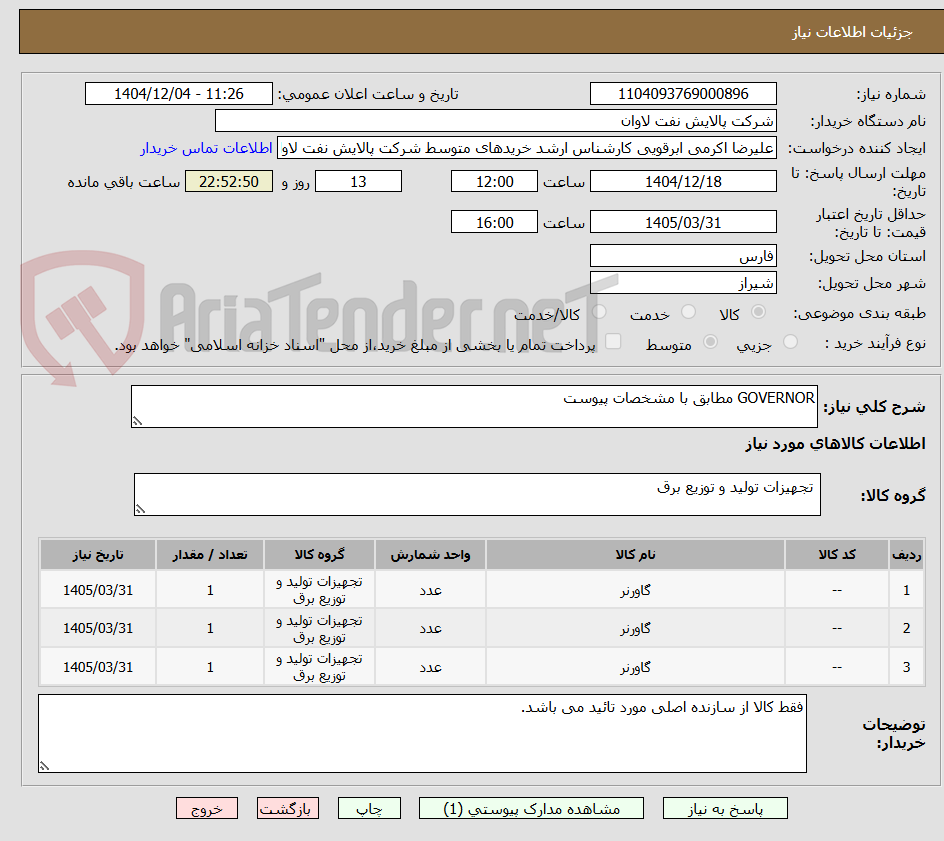Screen dimensions: 944x841
Task: Click the ردیف column header
Action: pyautogui.click(x=907, y=554)
